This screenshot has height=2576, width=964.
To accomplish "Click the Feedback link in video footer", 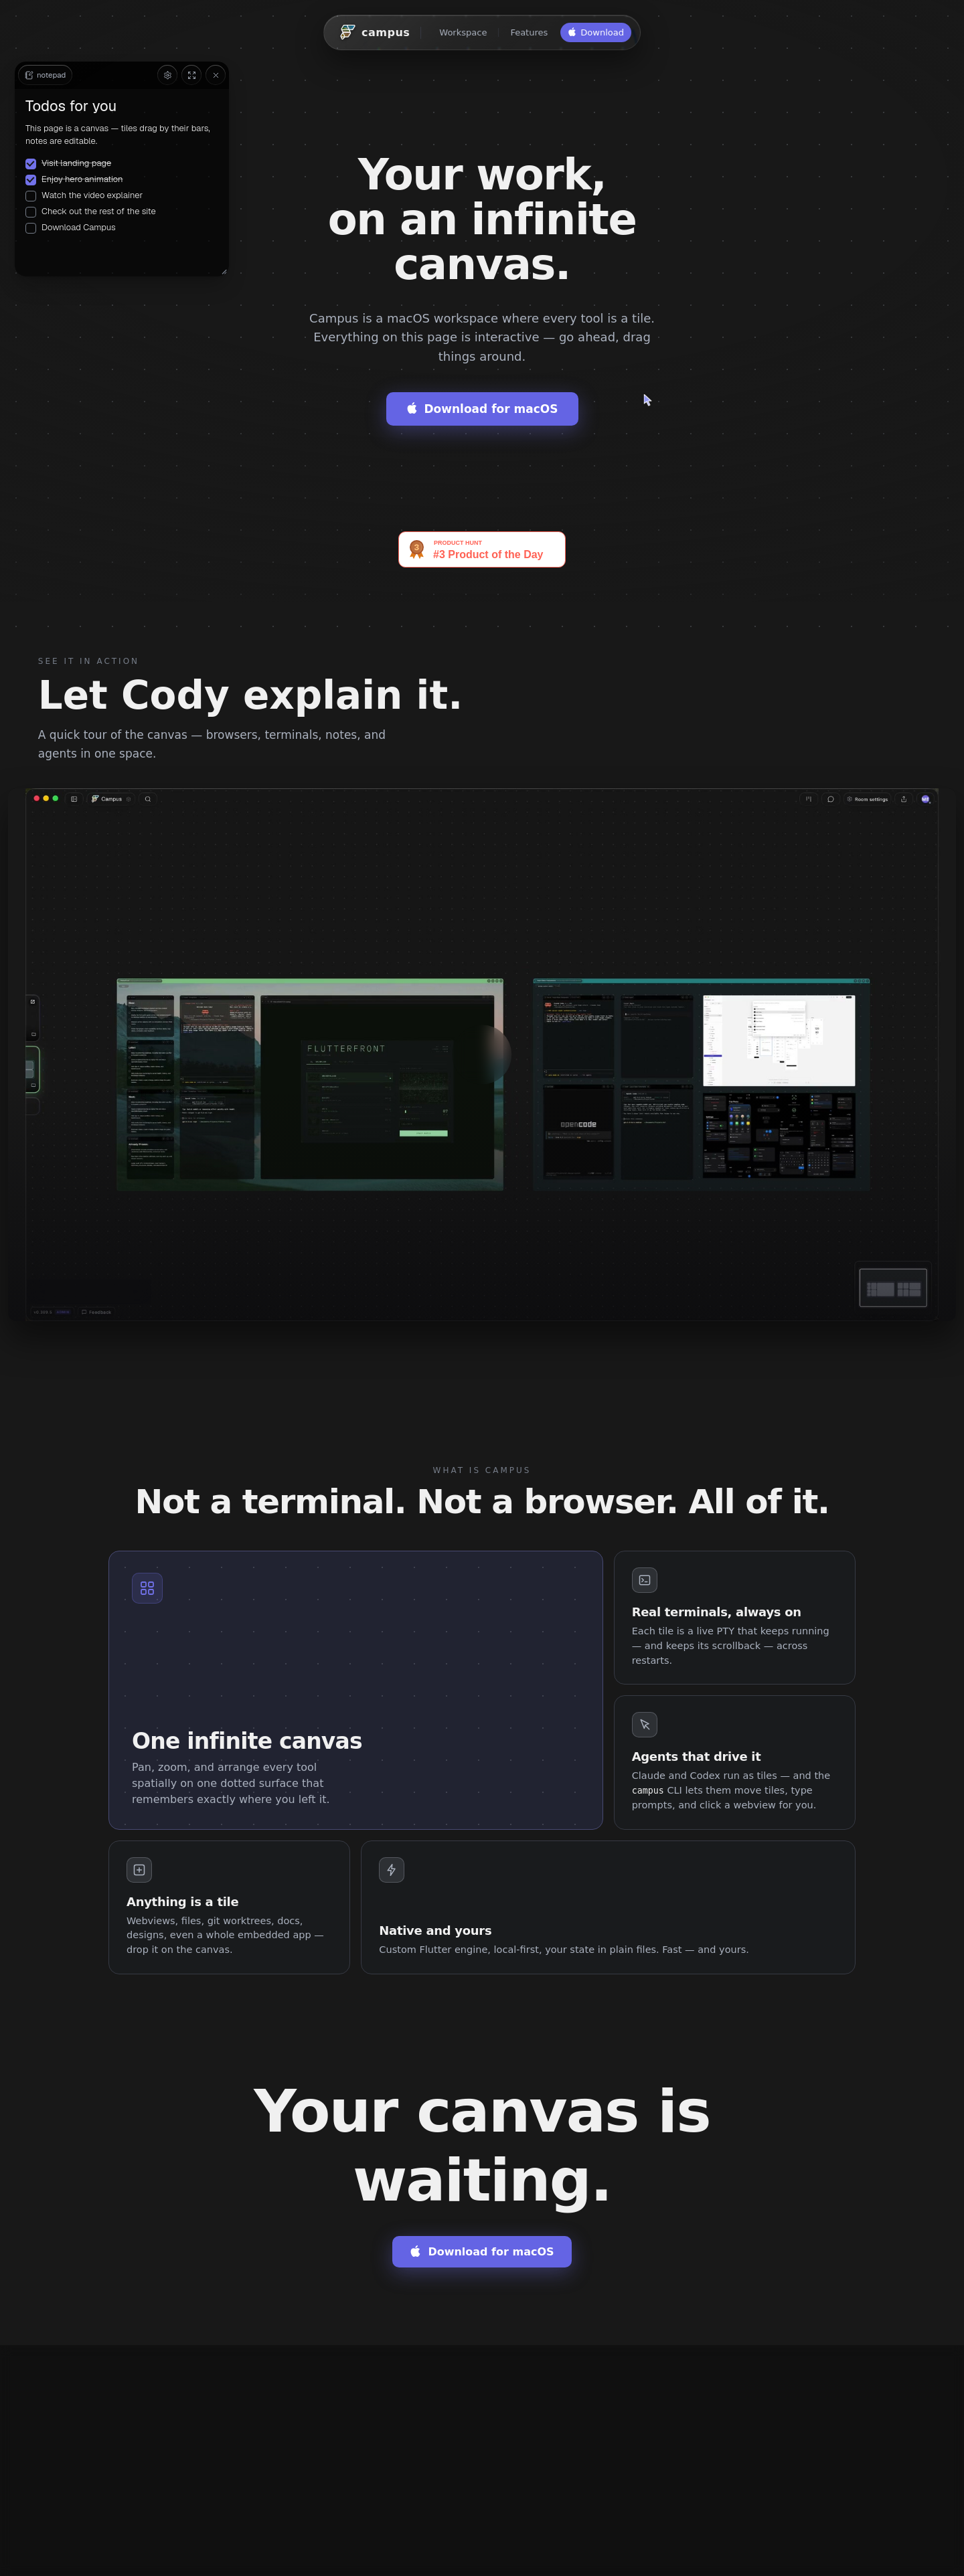I will click(97, 1312).
